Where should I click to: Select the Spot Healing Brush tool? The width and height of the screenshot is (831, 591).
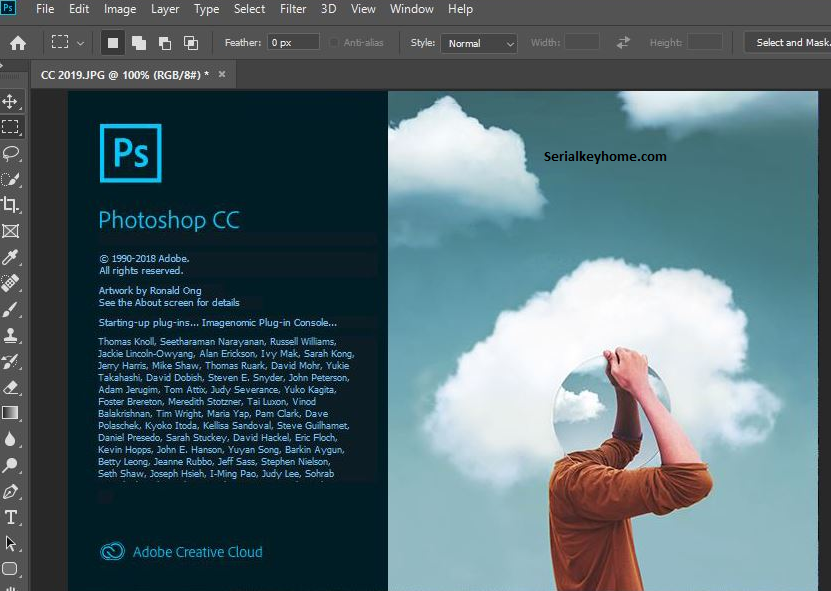(x=11, y=283)
